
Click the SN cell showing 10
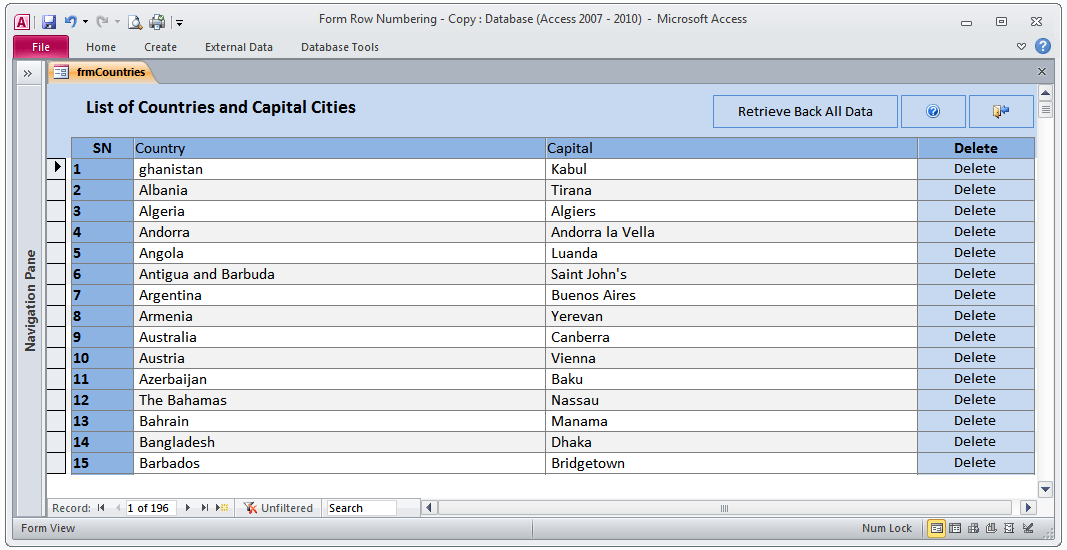(102, 358)
